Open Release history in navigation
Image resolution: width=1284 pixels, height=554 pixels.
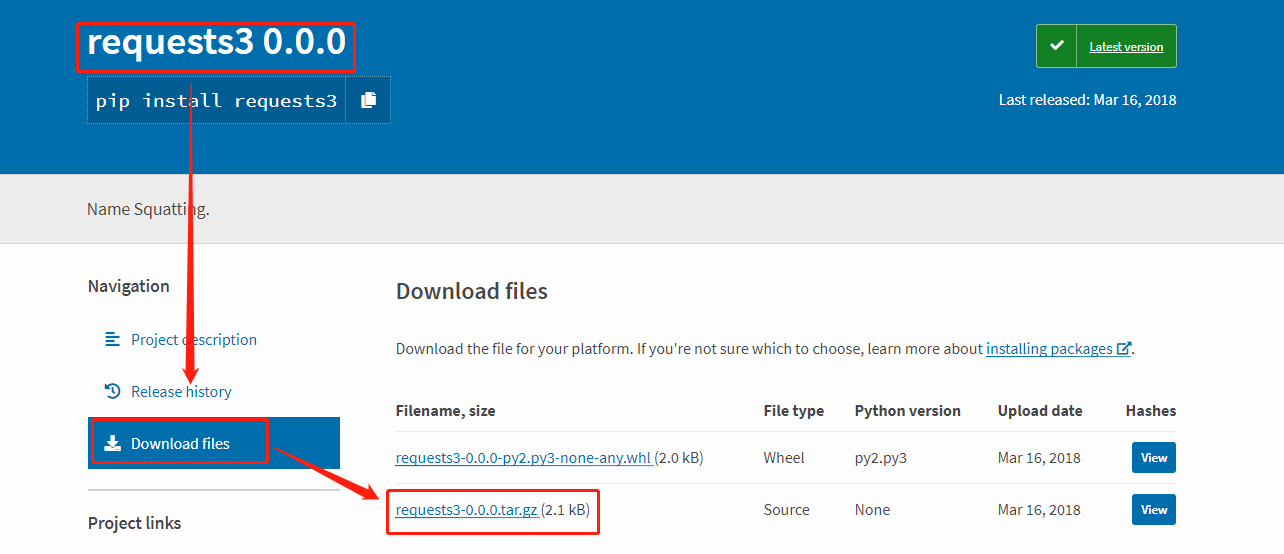tap(181, 391)
